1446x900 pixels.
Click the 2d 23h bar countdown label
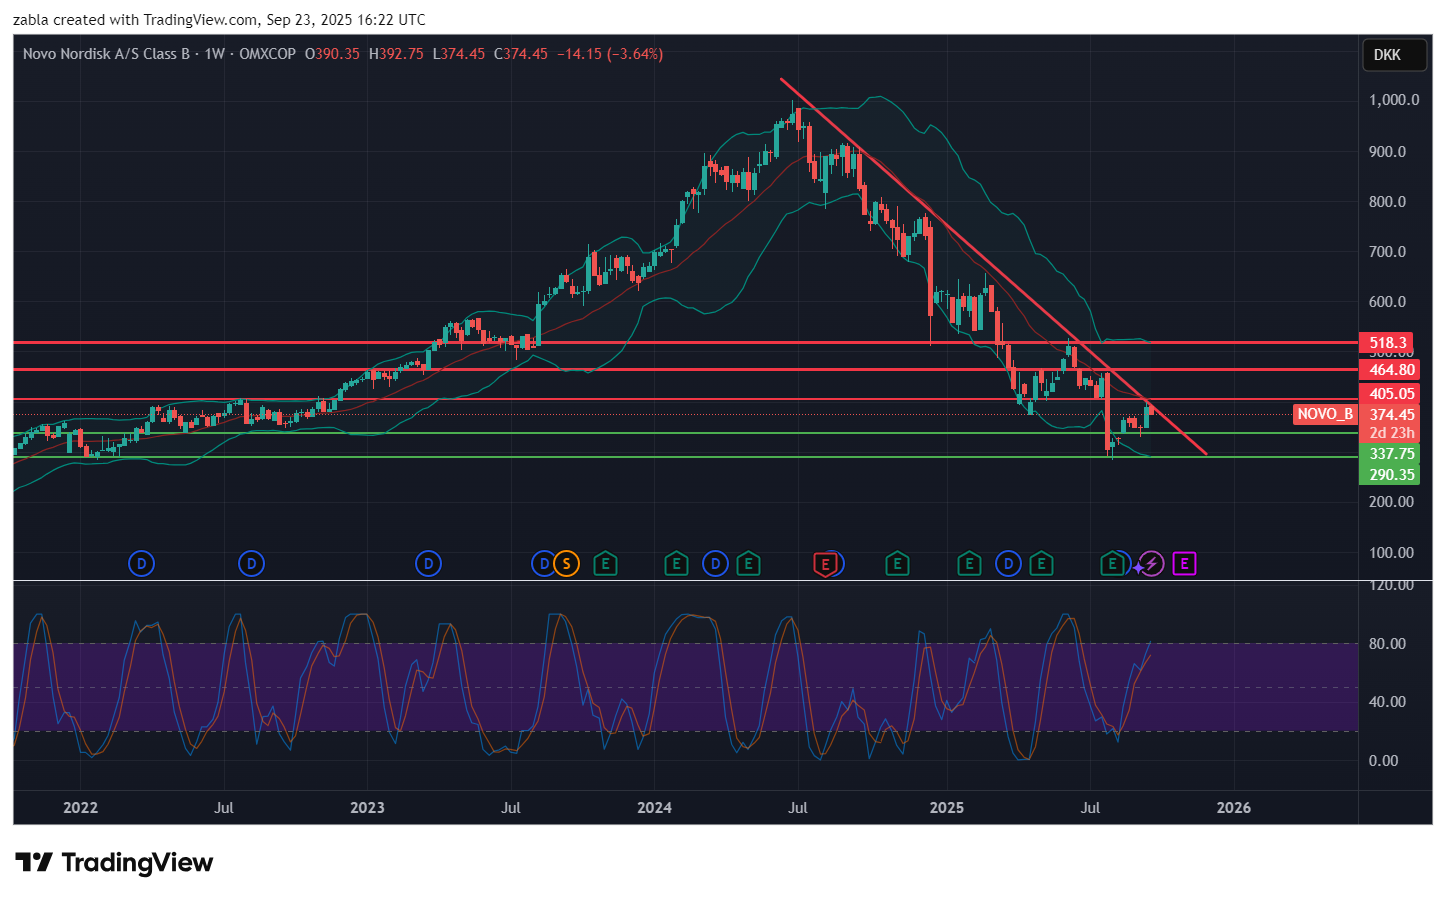pos(1390,433)
